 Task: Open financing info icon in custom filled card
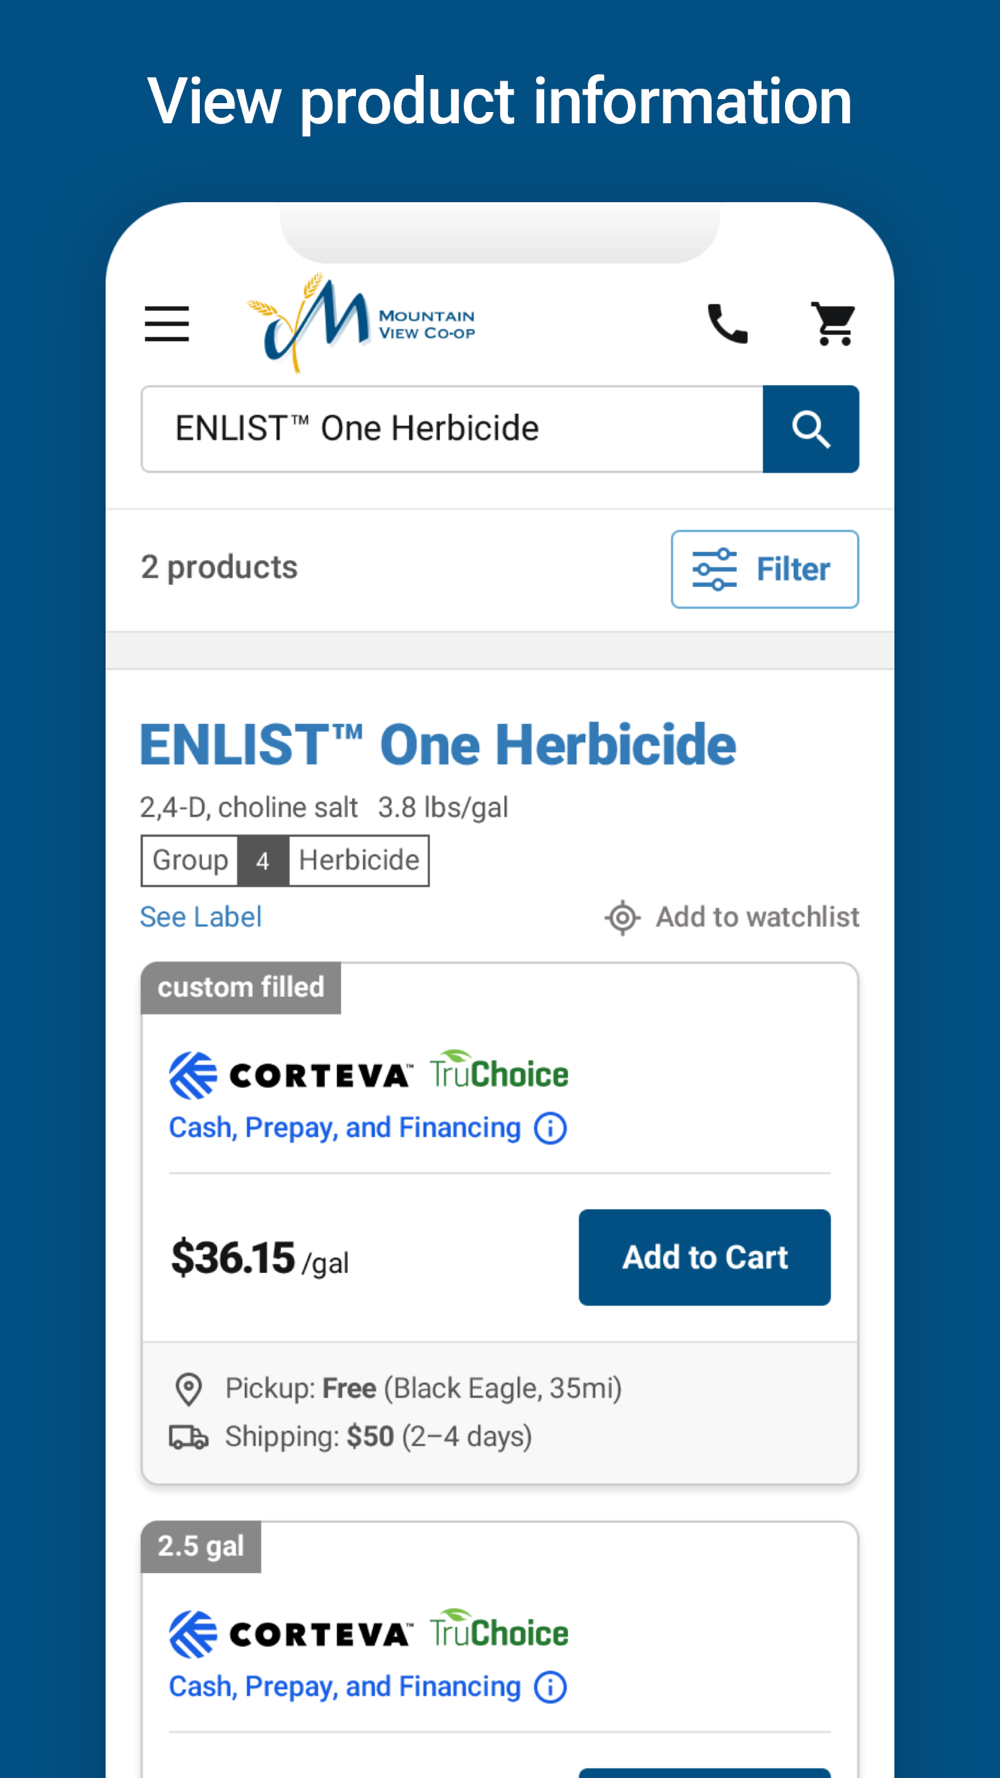550,1128
